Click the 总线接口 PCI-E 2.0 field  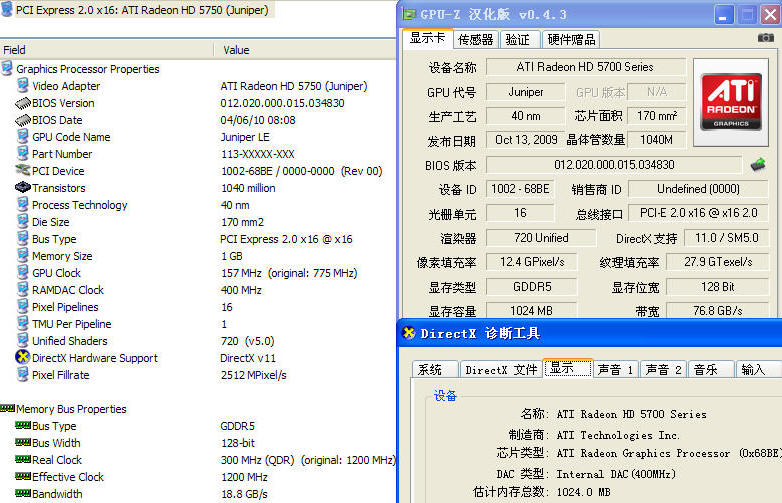coord(698,213)
